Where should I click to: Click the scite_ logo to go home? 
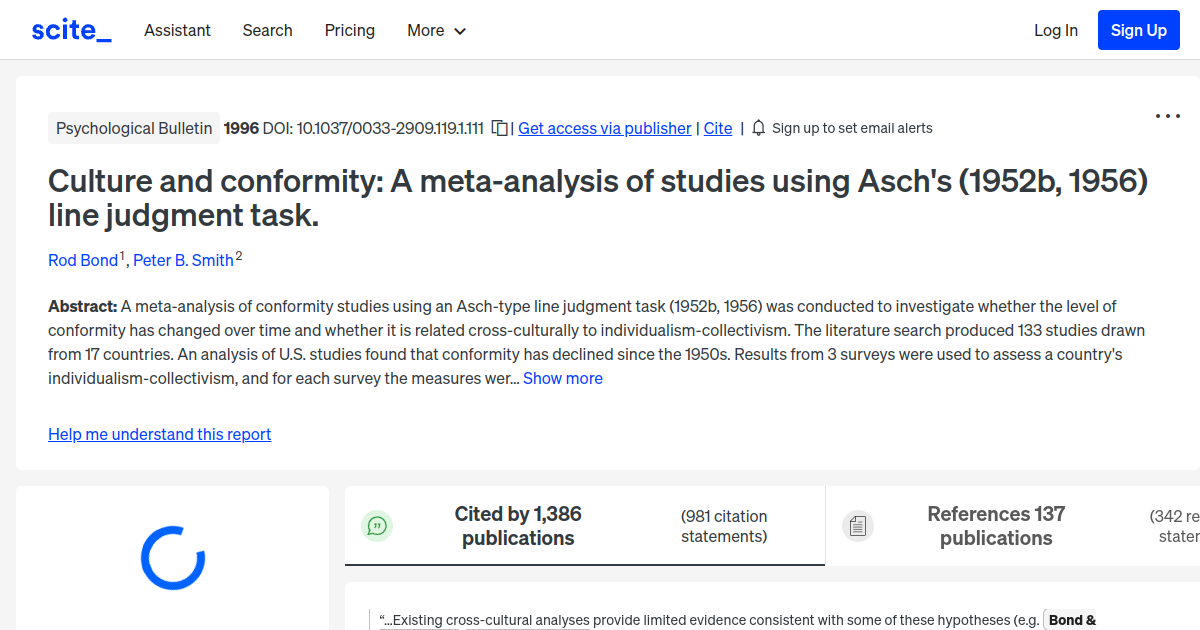pos(70,29)
